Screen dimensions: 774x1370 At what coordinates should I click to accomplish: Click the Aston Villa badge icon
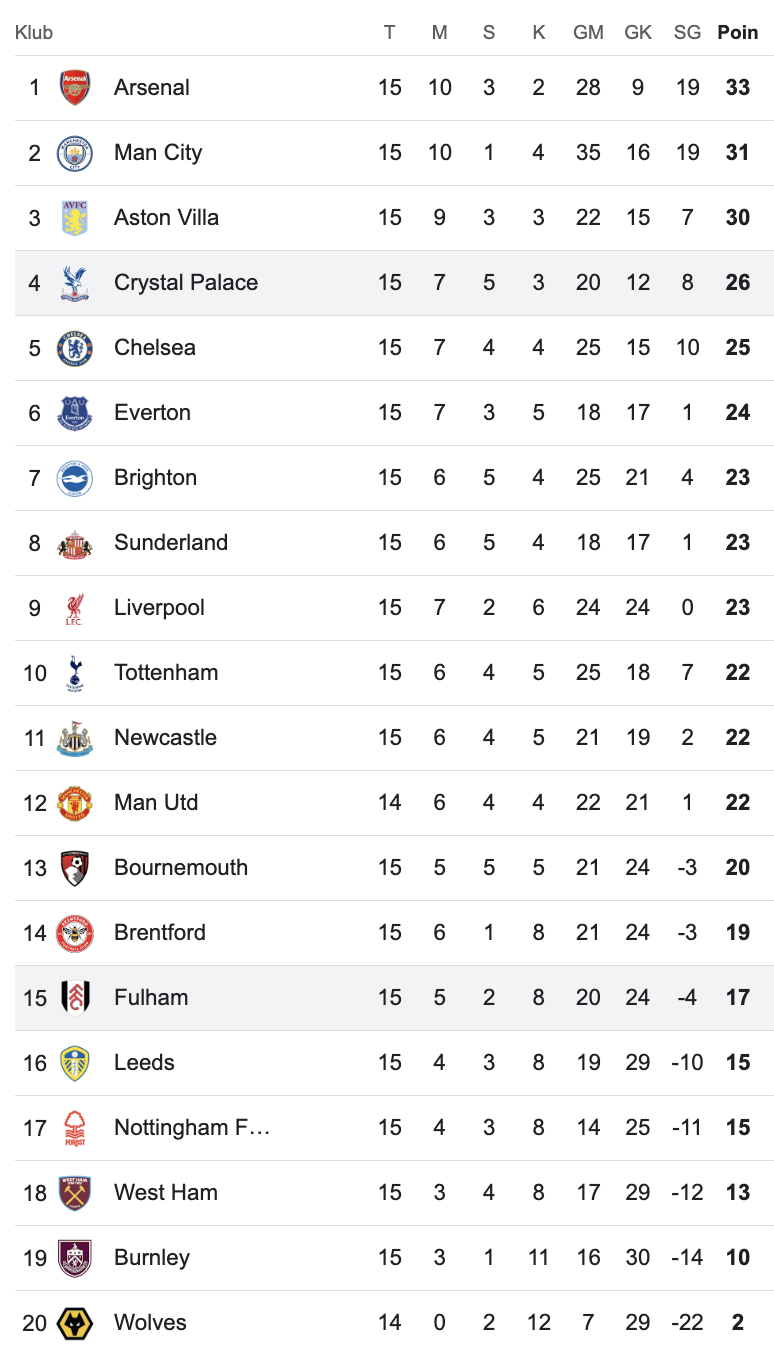(75, 218)
